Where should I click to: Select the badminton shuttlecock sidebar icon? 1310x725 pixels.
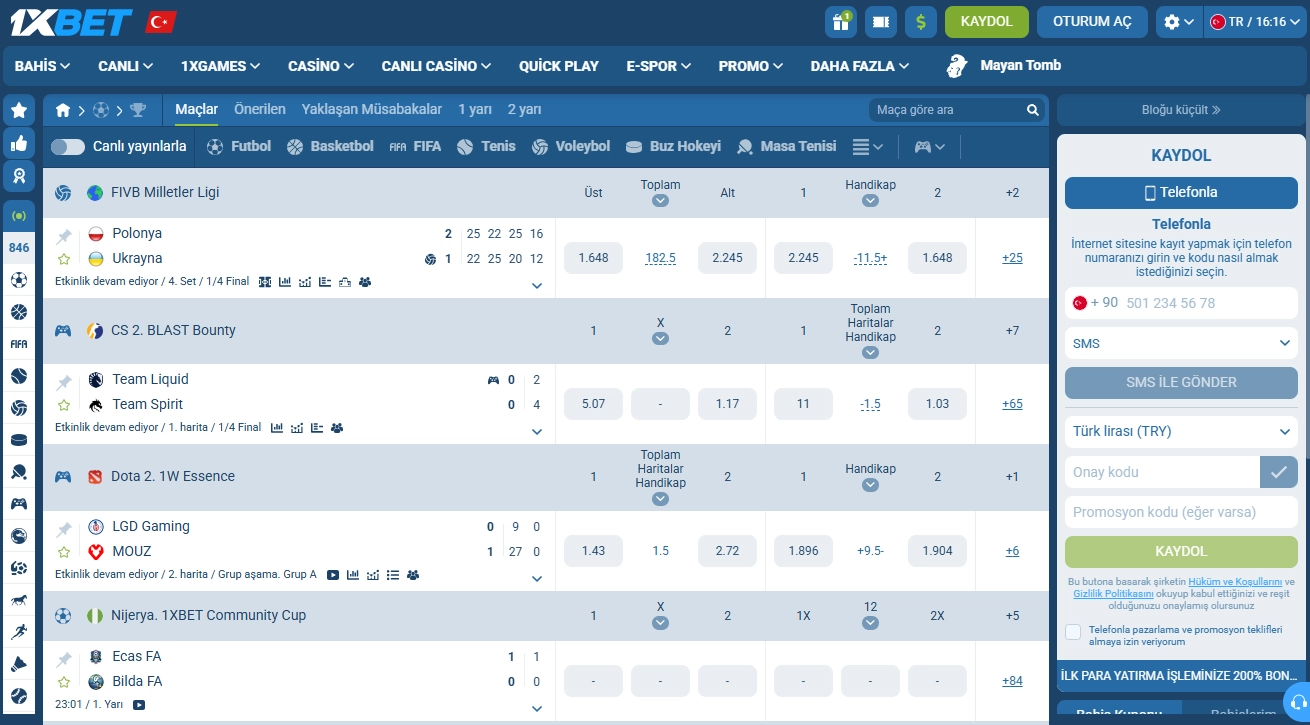(x=19, y=664)
